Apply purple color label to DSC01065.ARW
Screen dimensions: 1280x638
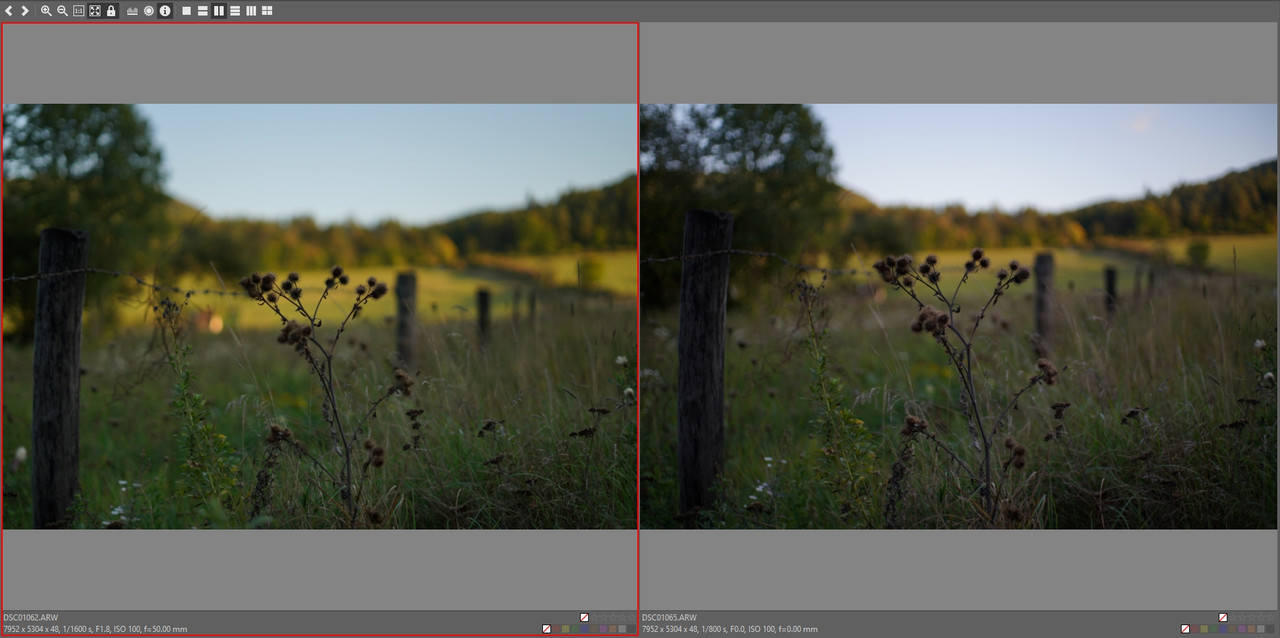coord(1242,629)
